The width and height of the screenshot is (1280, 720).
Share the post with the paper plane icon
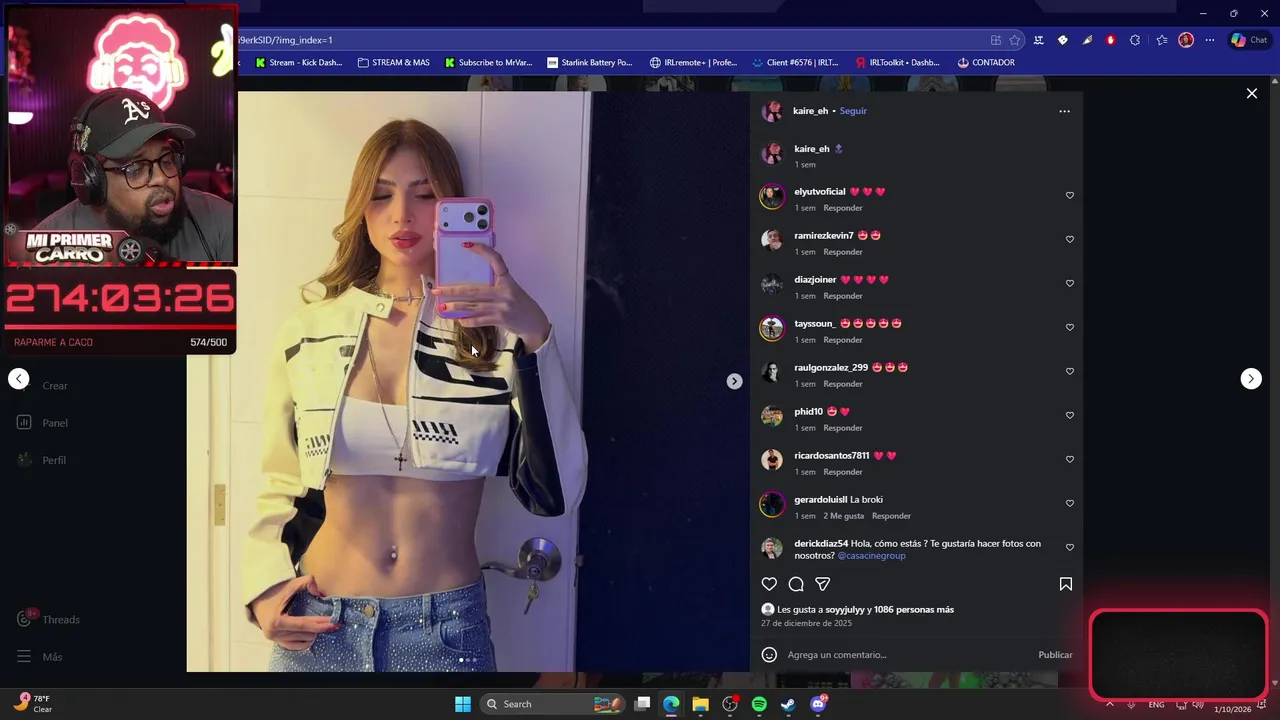[x=822, y=584]
